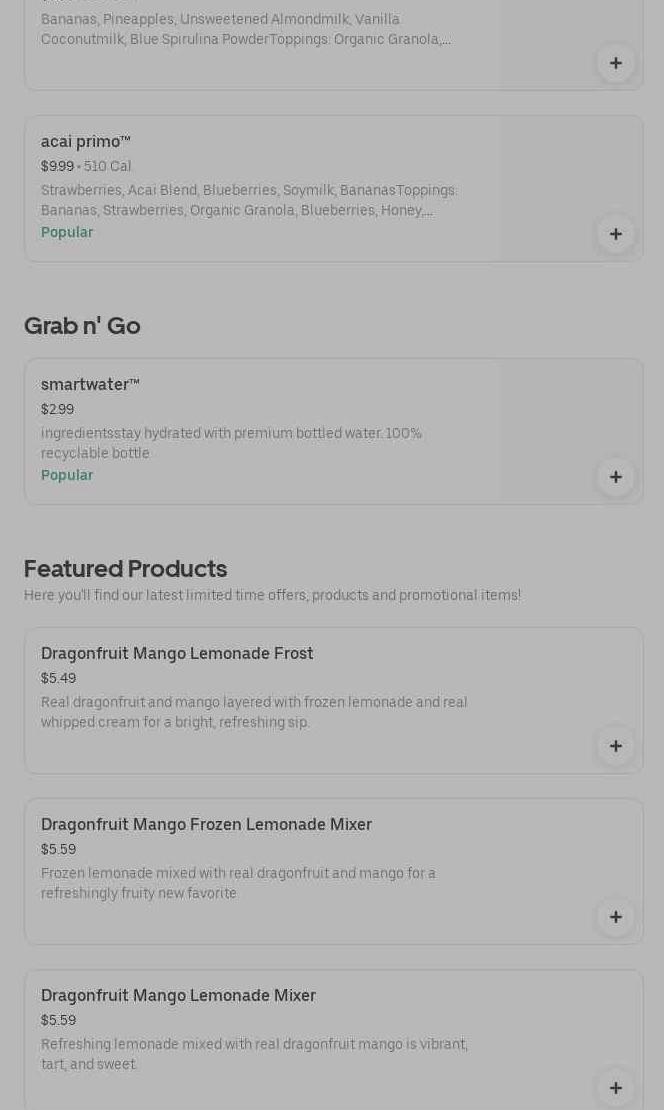Image resolution: width=664 pixels, height=1110 pixels.
Task: Add smartwater to the cart
Action: coord(615,477)
